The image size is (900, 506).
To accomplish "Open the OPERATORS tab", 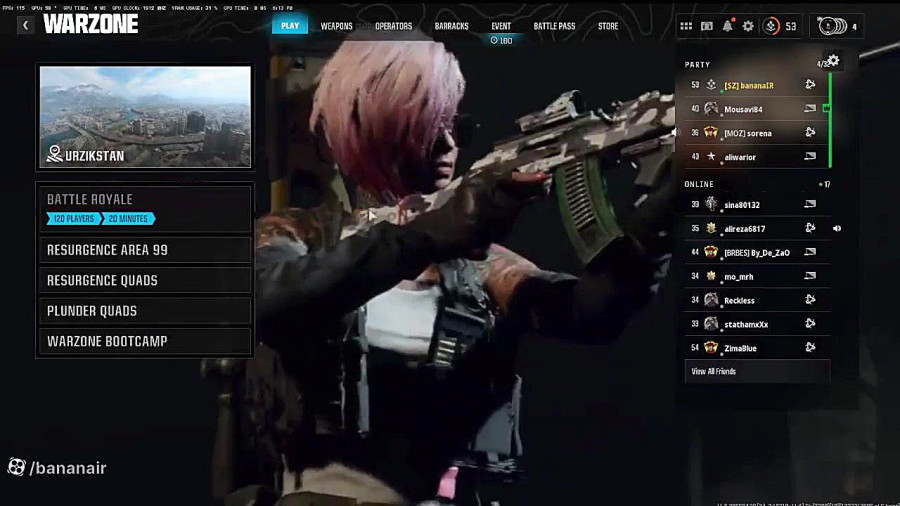I will (x=394, y=26).
